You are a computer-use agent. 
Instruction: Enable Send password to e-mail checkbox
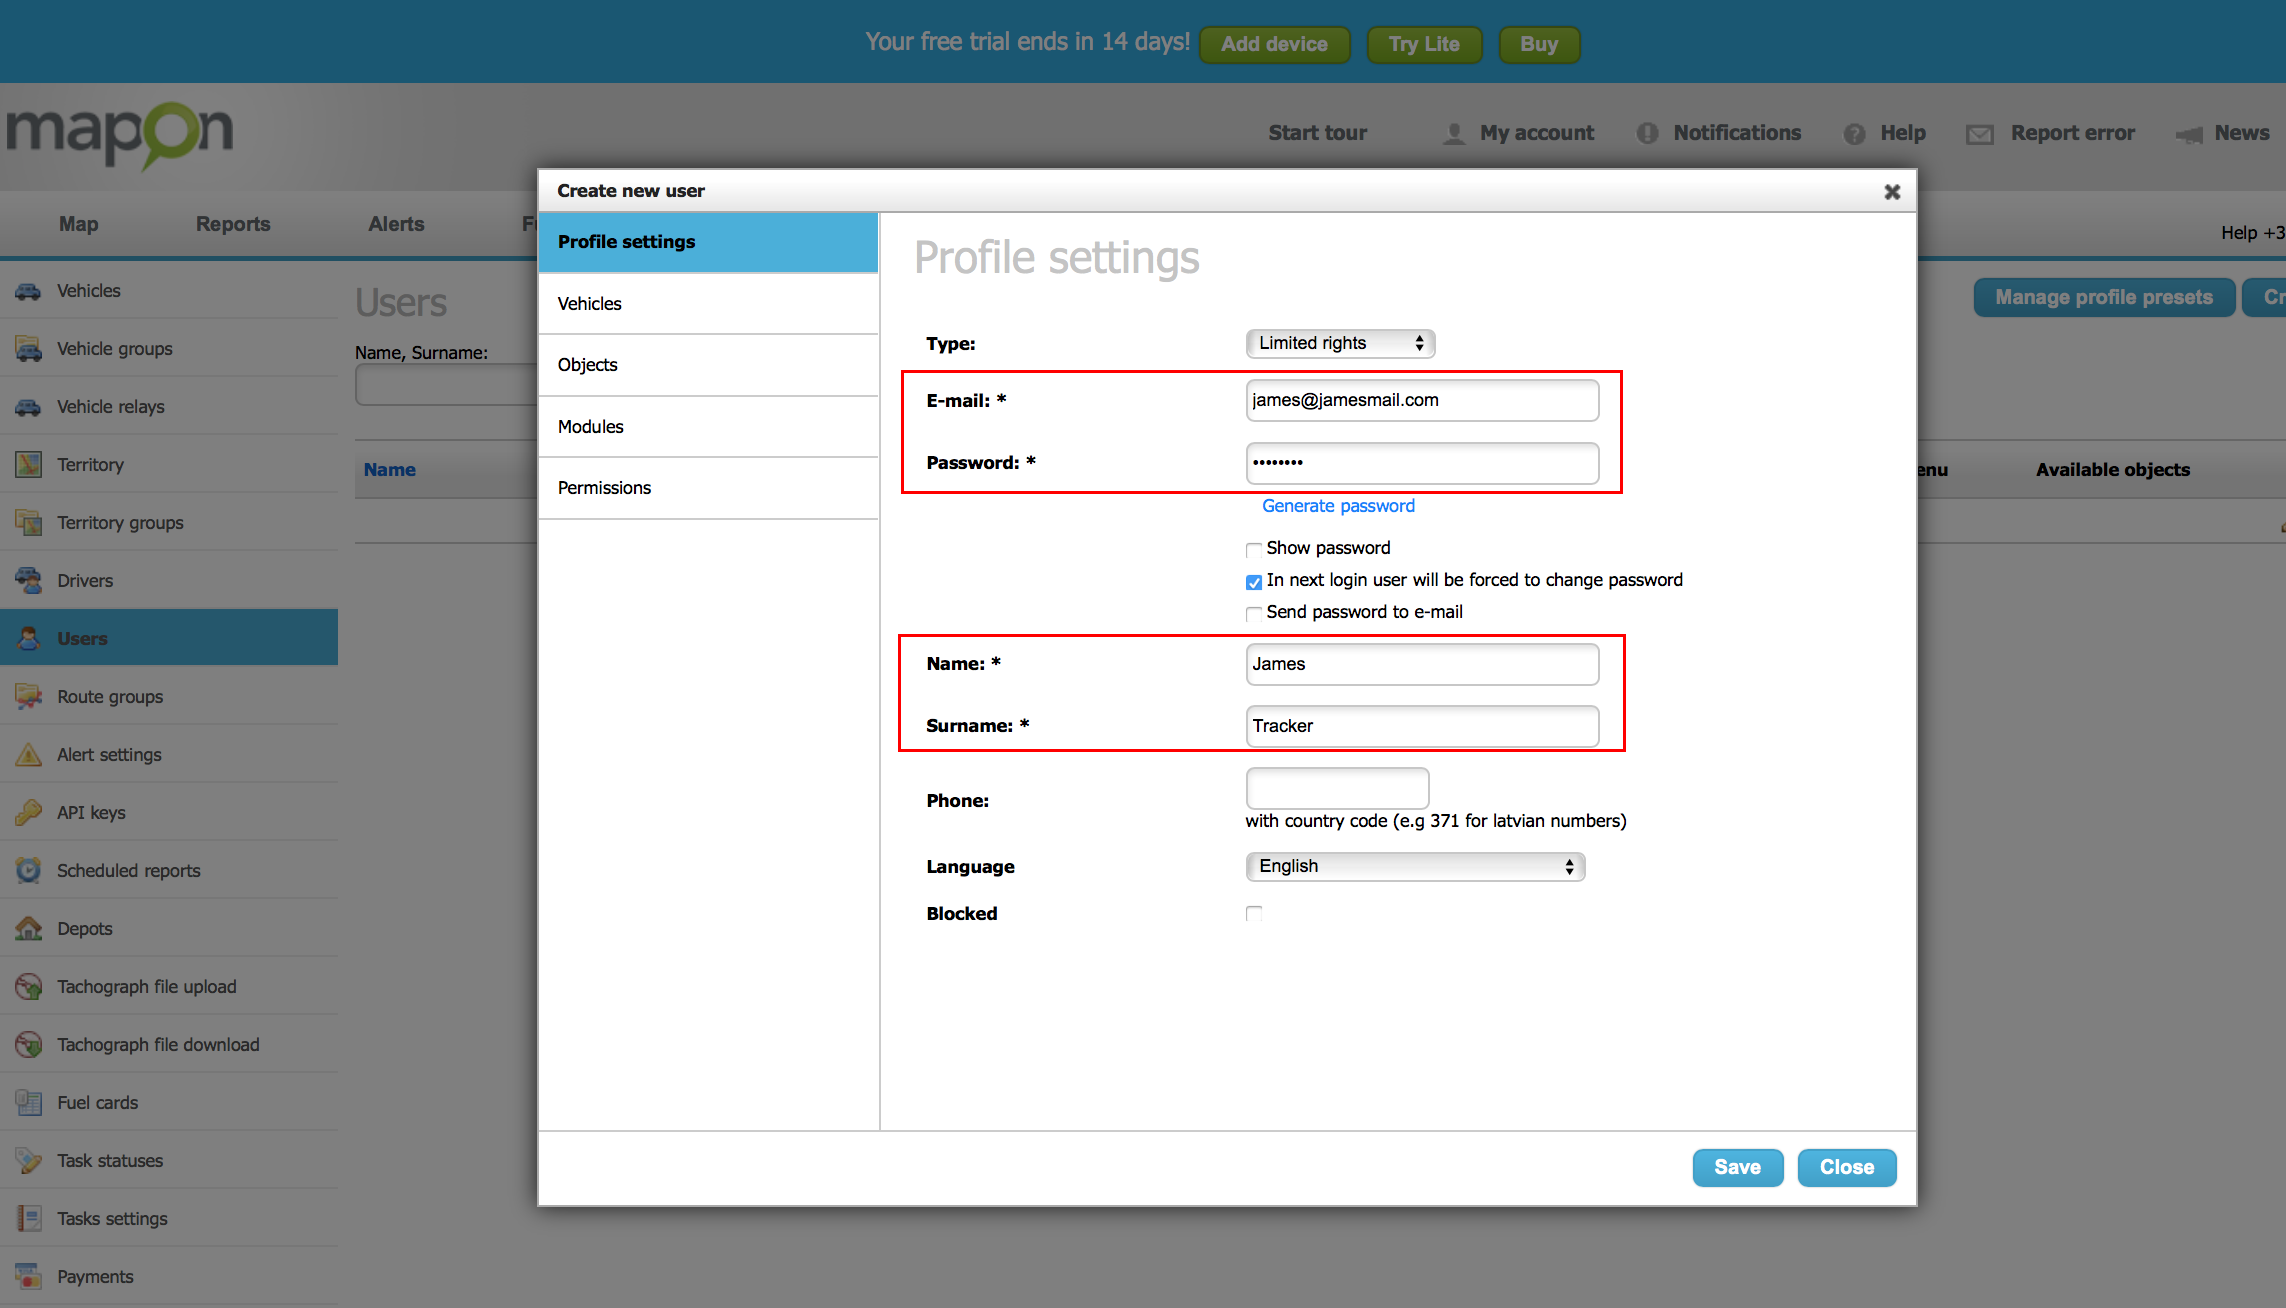click(x=1253, y=613)
